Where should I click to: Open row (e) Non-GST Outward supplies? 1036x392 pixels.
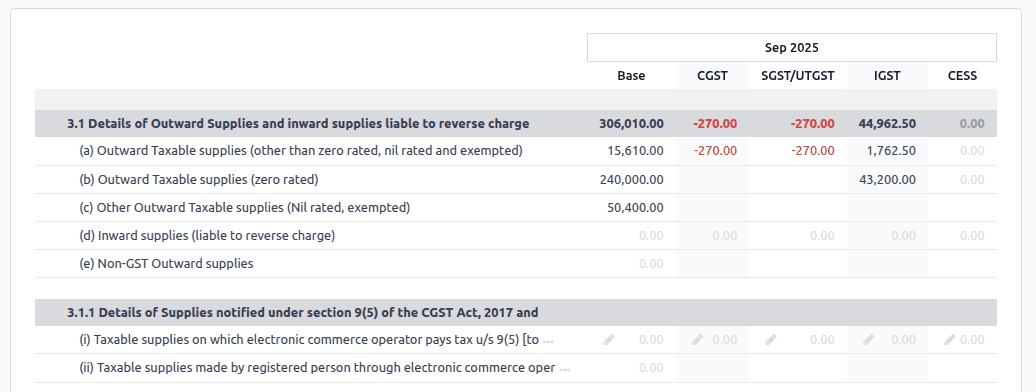[x=166, y=264]
